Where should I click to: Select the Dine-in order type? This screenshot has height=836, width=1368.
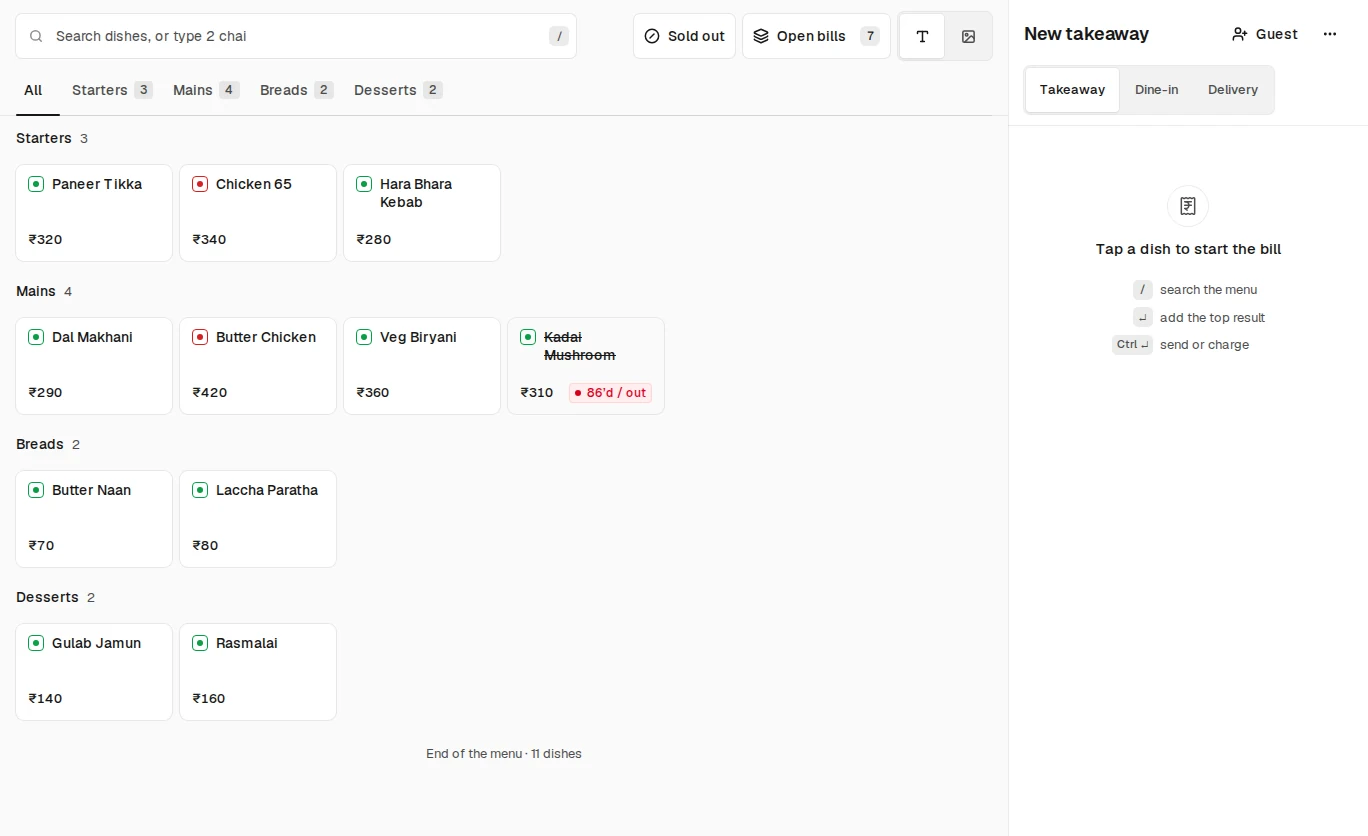1156,90
